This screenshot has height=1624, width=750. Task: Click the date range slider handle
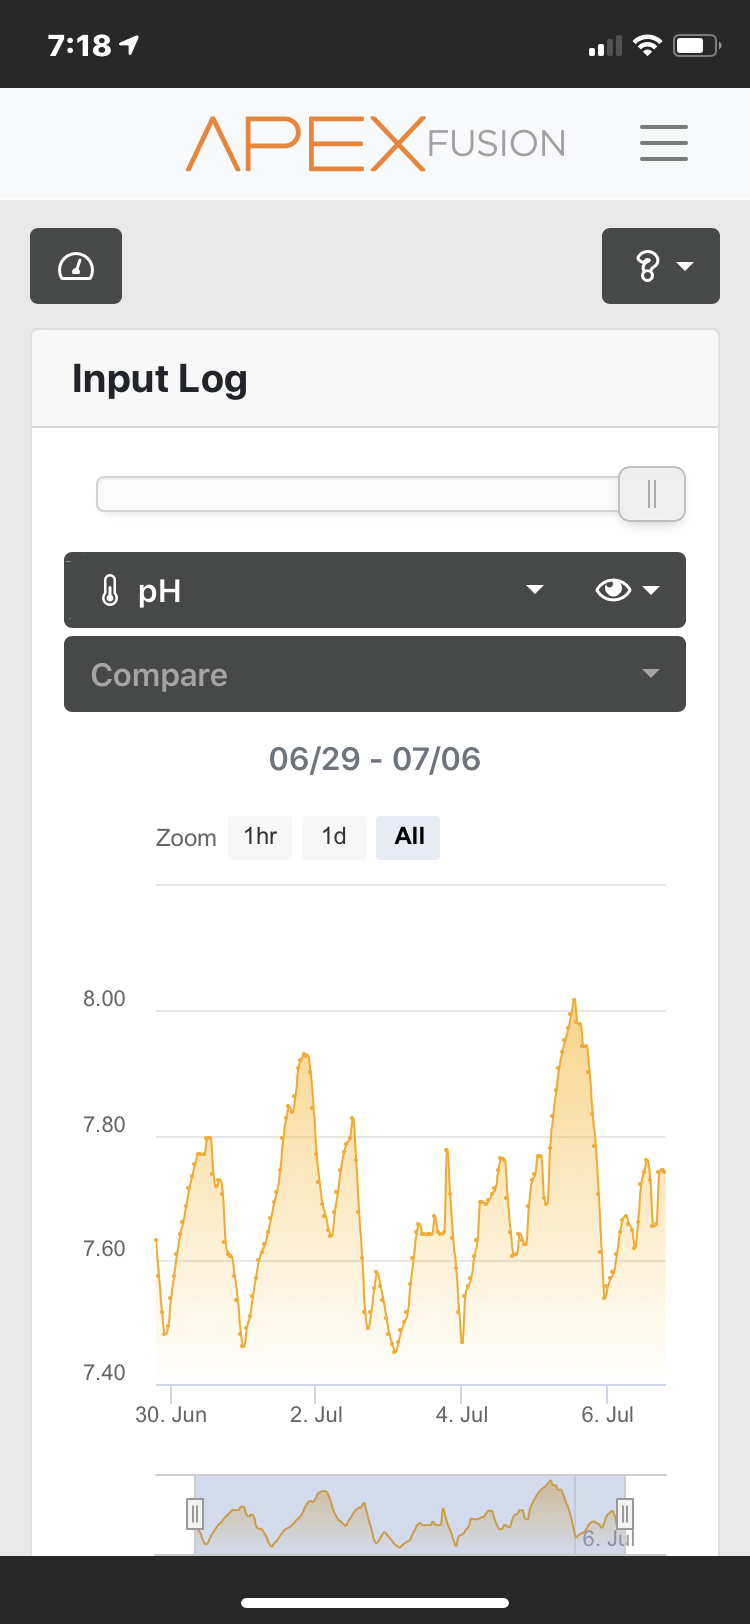651,494
